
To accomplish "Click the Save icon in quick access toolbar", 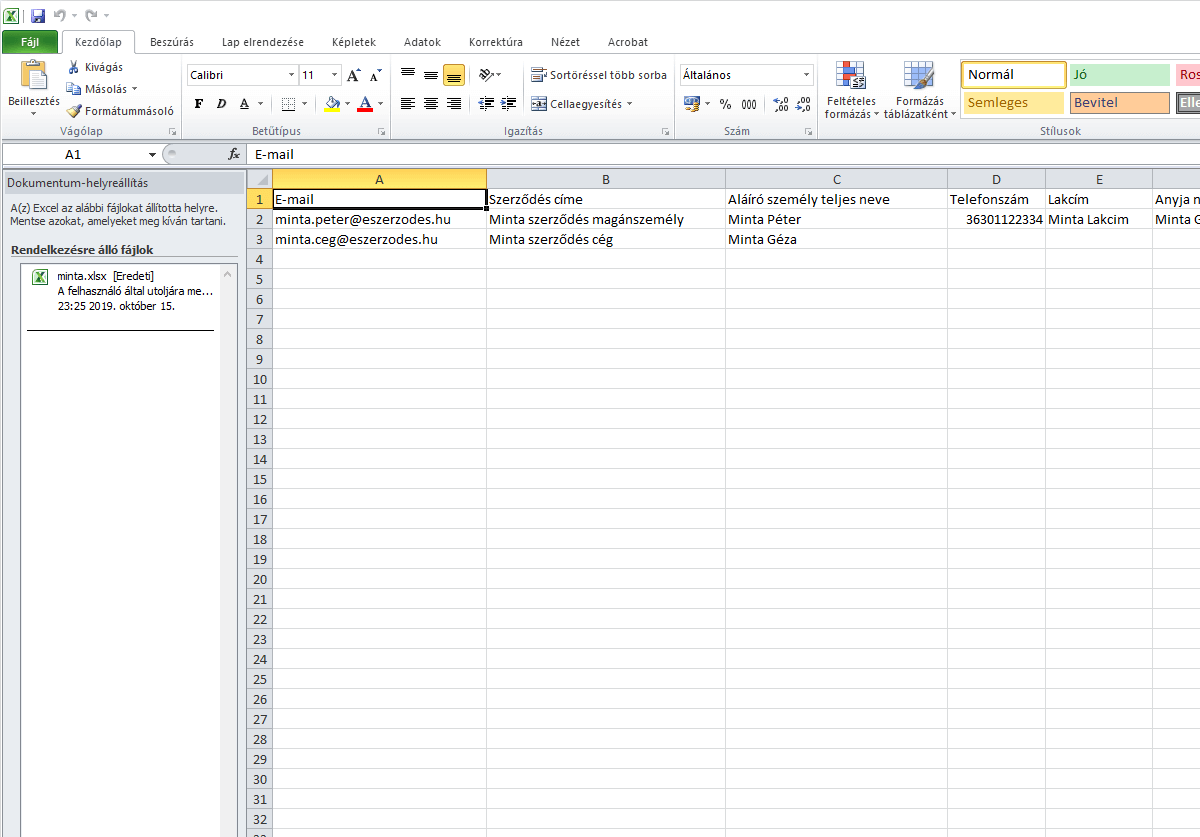I will (x=38, y=16).
